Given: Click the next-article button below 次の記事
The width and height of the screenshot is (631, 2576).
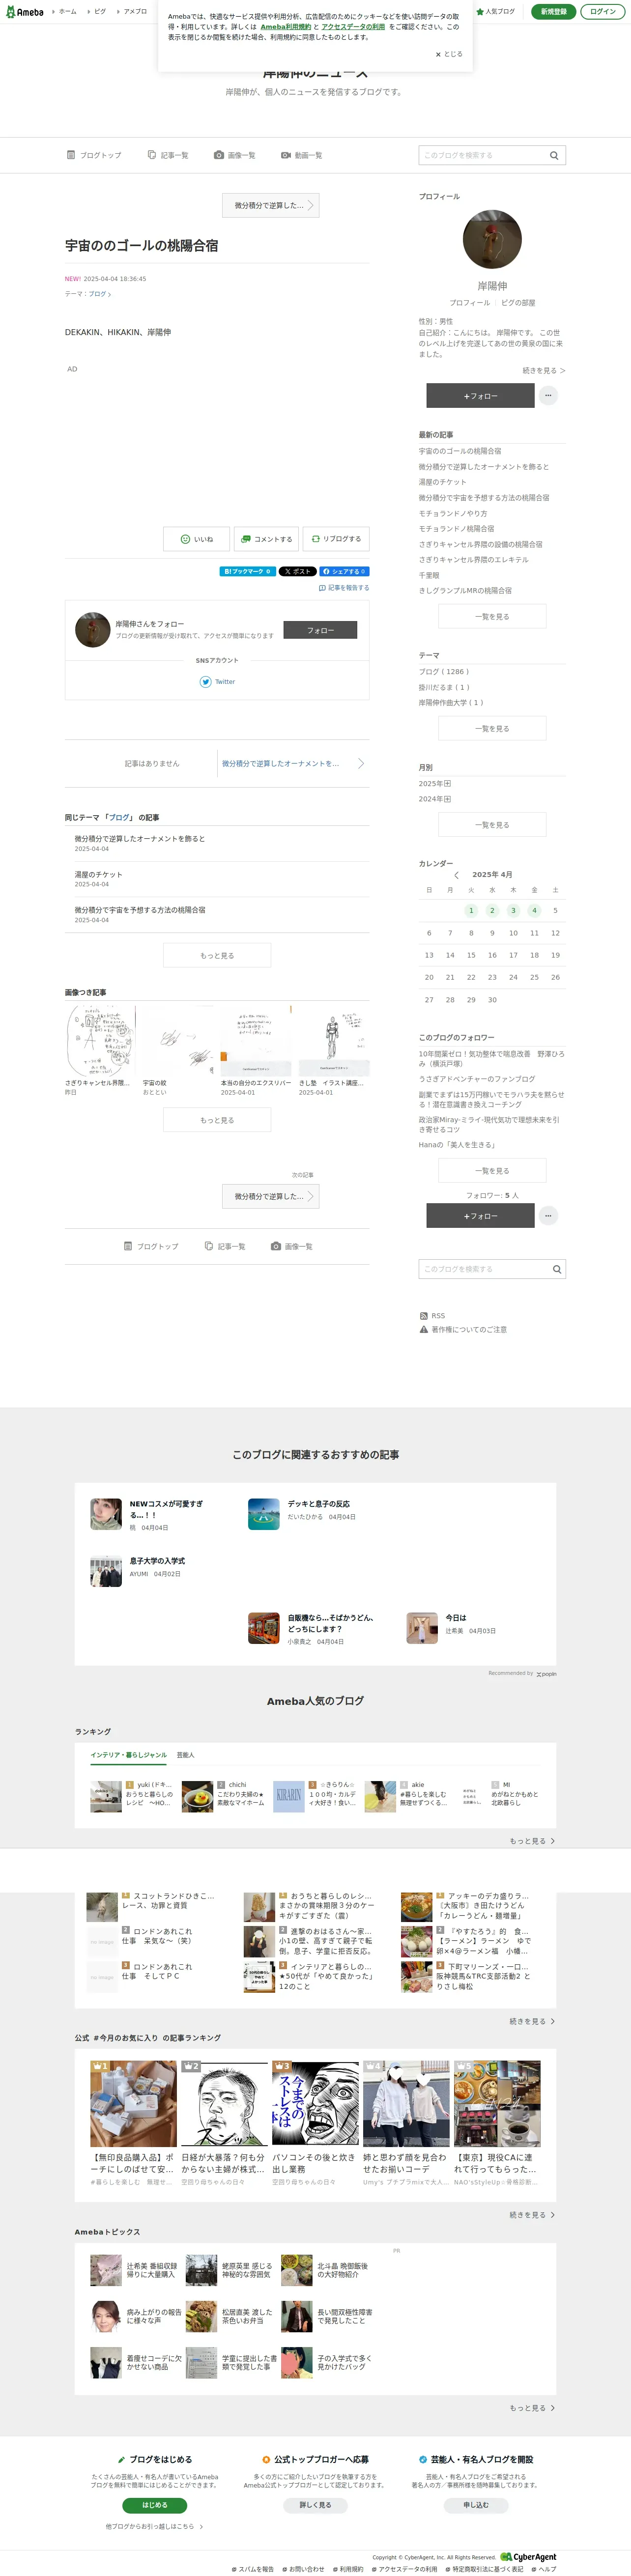Looking at the screenshot, I should 271,1196.
